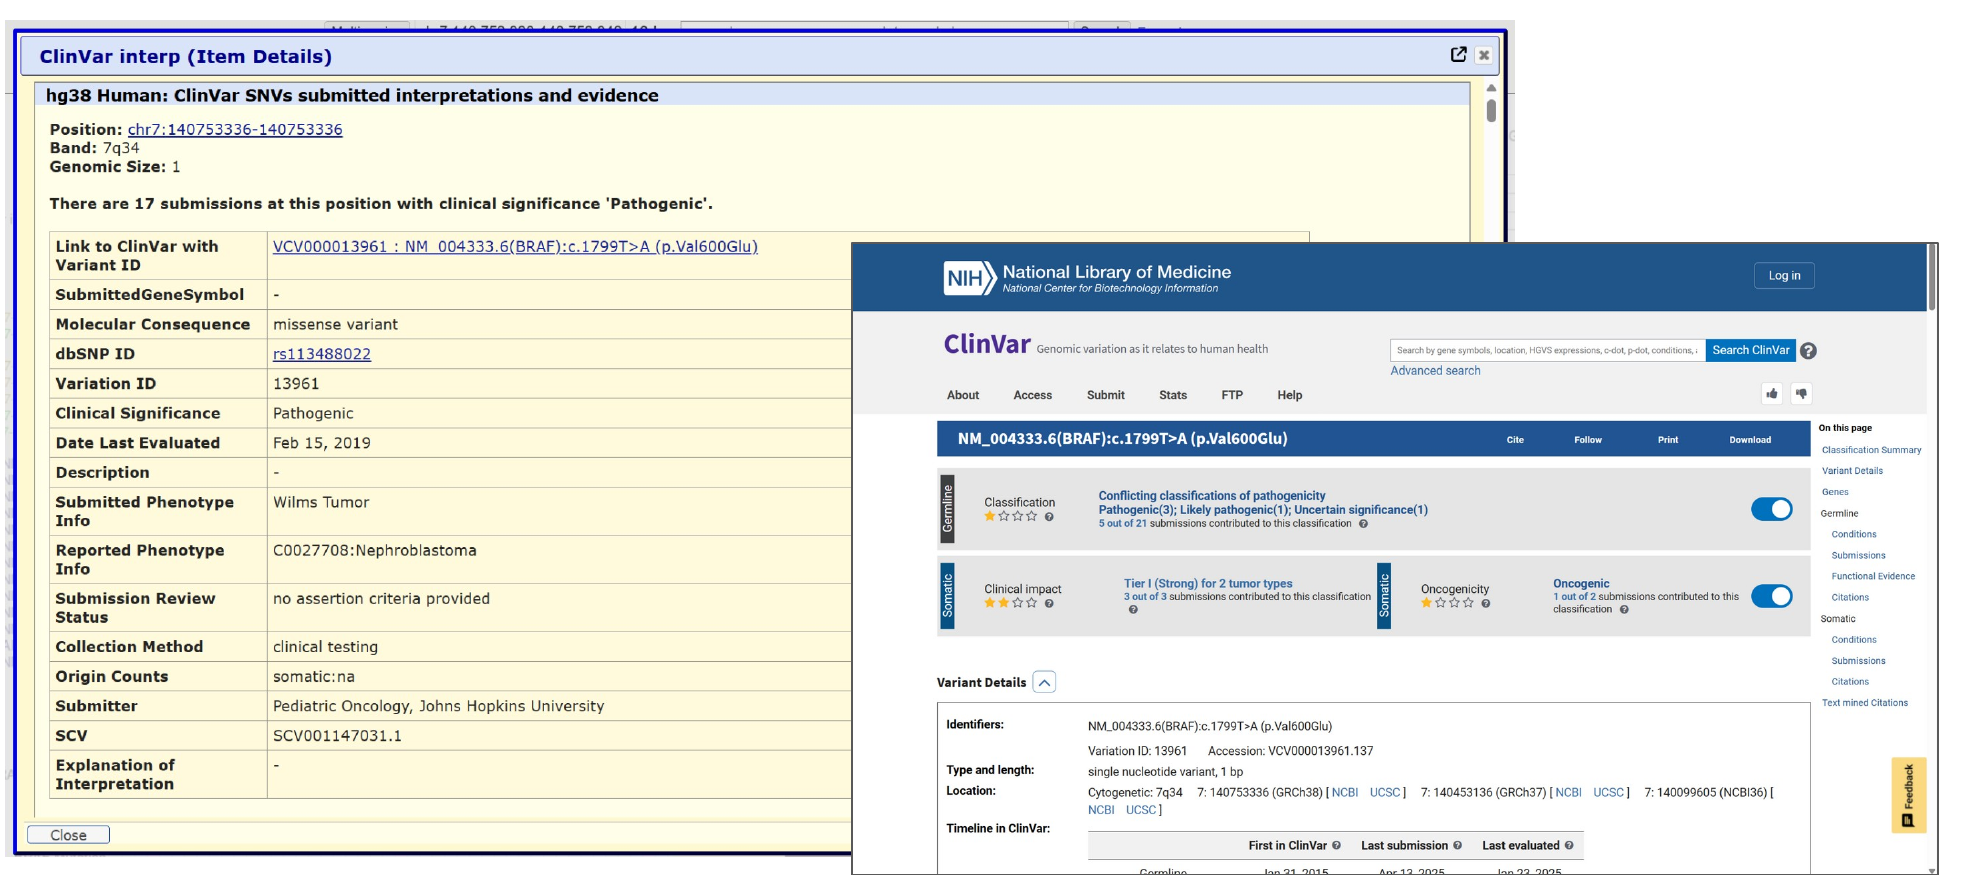Click the thumbs up icon
Screen dimensions: 1964x875
pos(1772,394)
